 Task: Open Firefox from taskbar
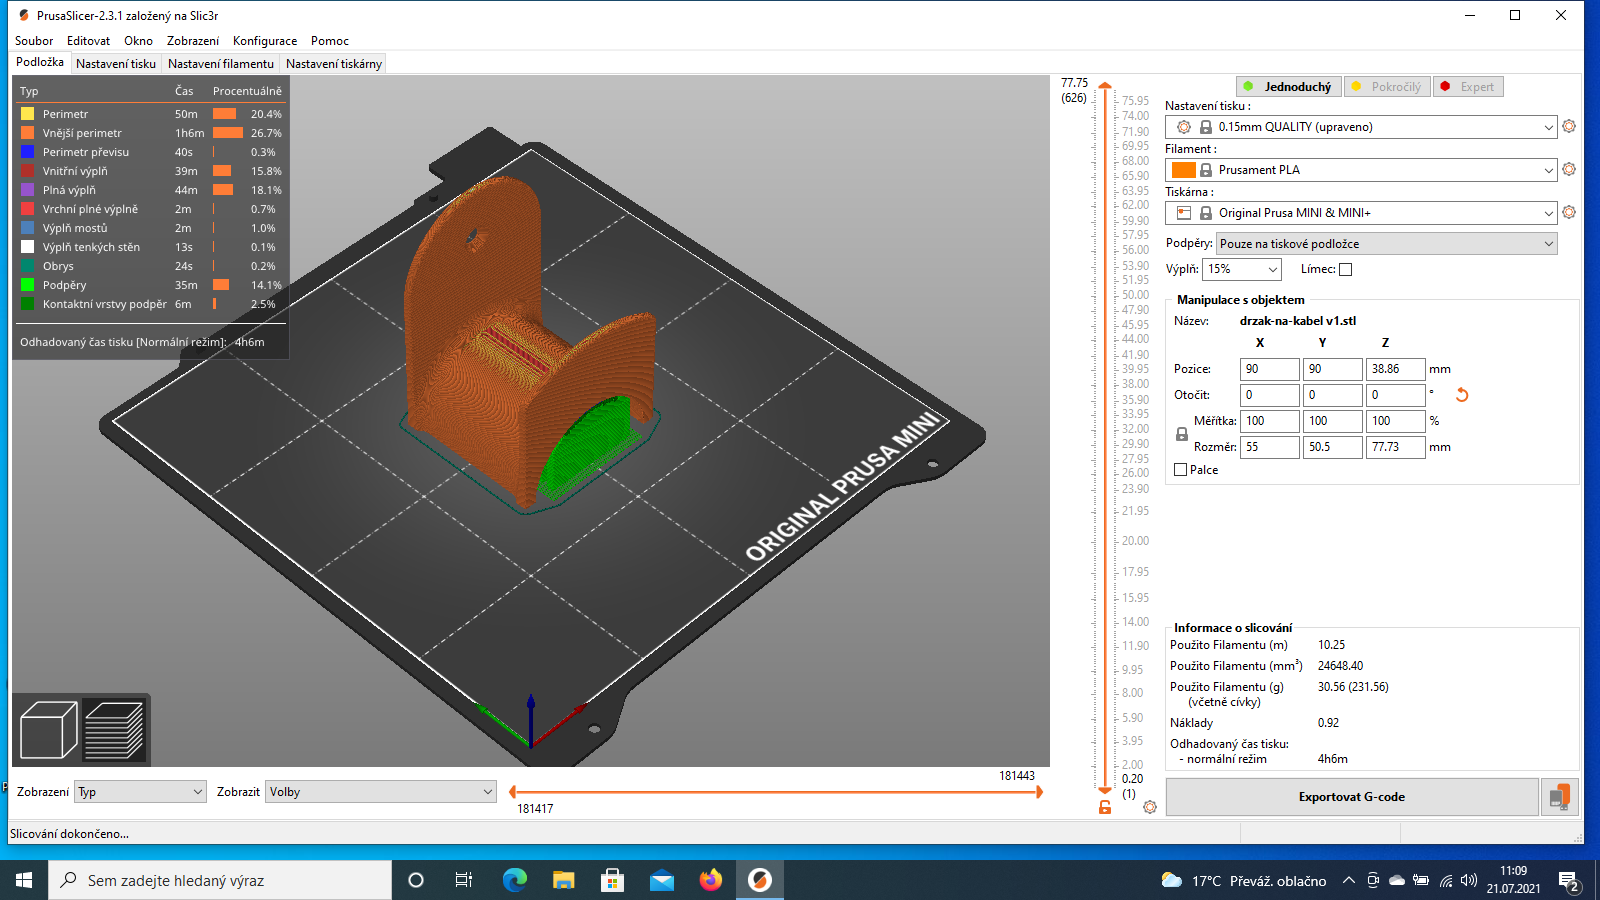711,880
